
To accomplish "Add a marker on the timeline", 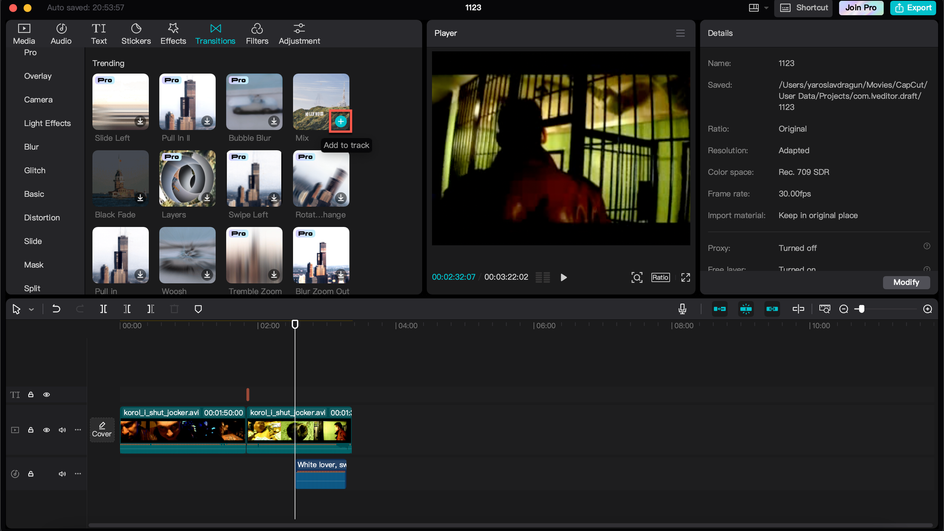I will [x=198, y=309].
